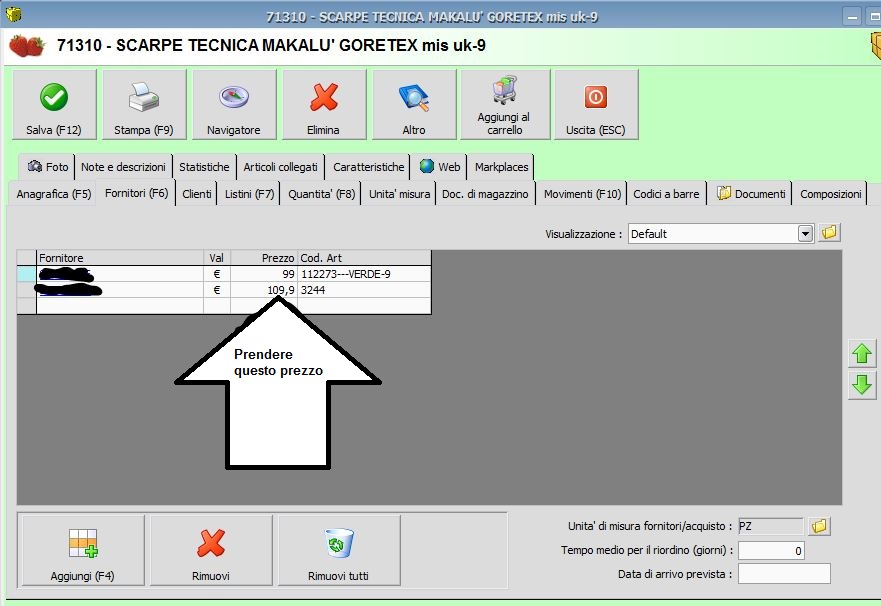Select the first supplier row's selector cell
881x606 pixels.
point(26,274)
